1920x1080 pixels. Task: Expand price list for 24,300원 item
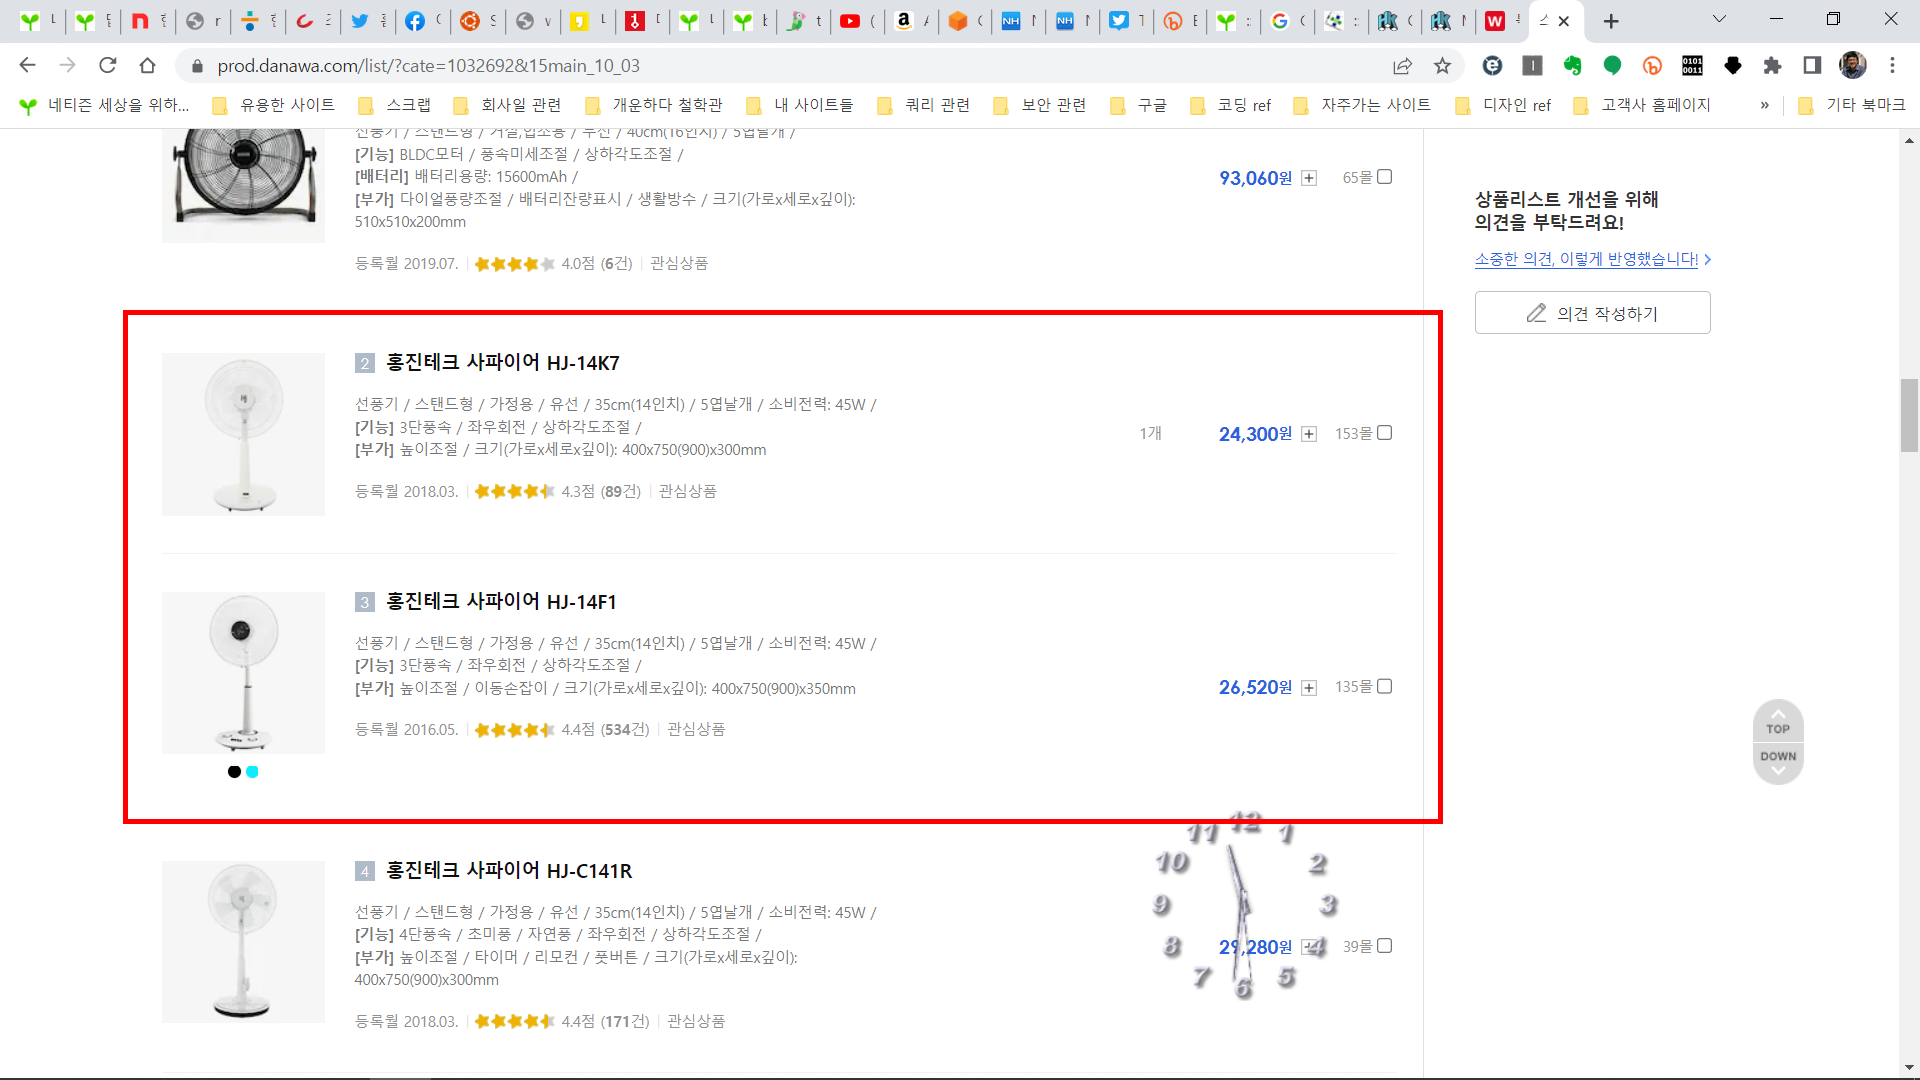(1309, 434)
